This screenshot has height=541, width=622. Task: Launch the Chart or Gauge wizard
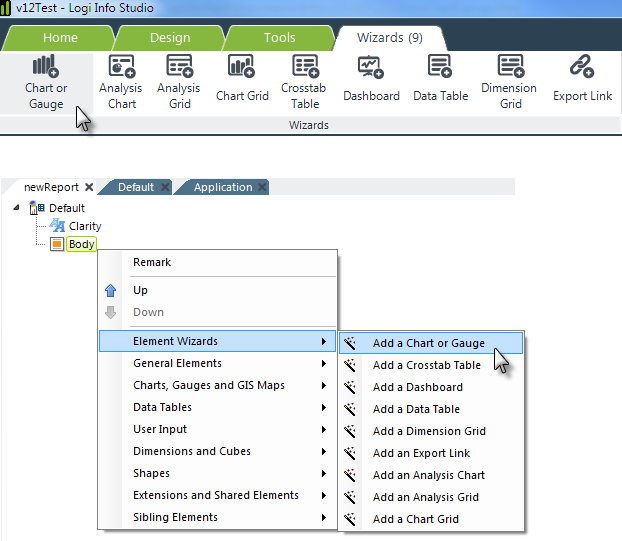point(46,82)
